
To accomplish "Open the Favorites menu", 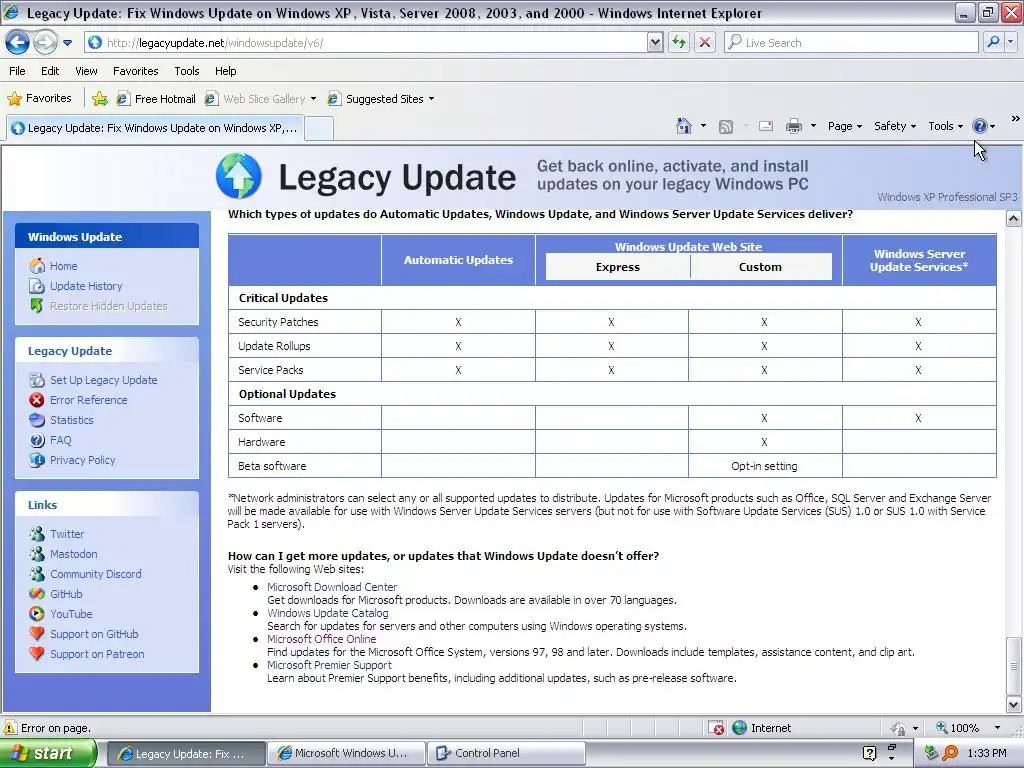I will click(135, 71).
